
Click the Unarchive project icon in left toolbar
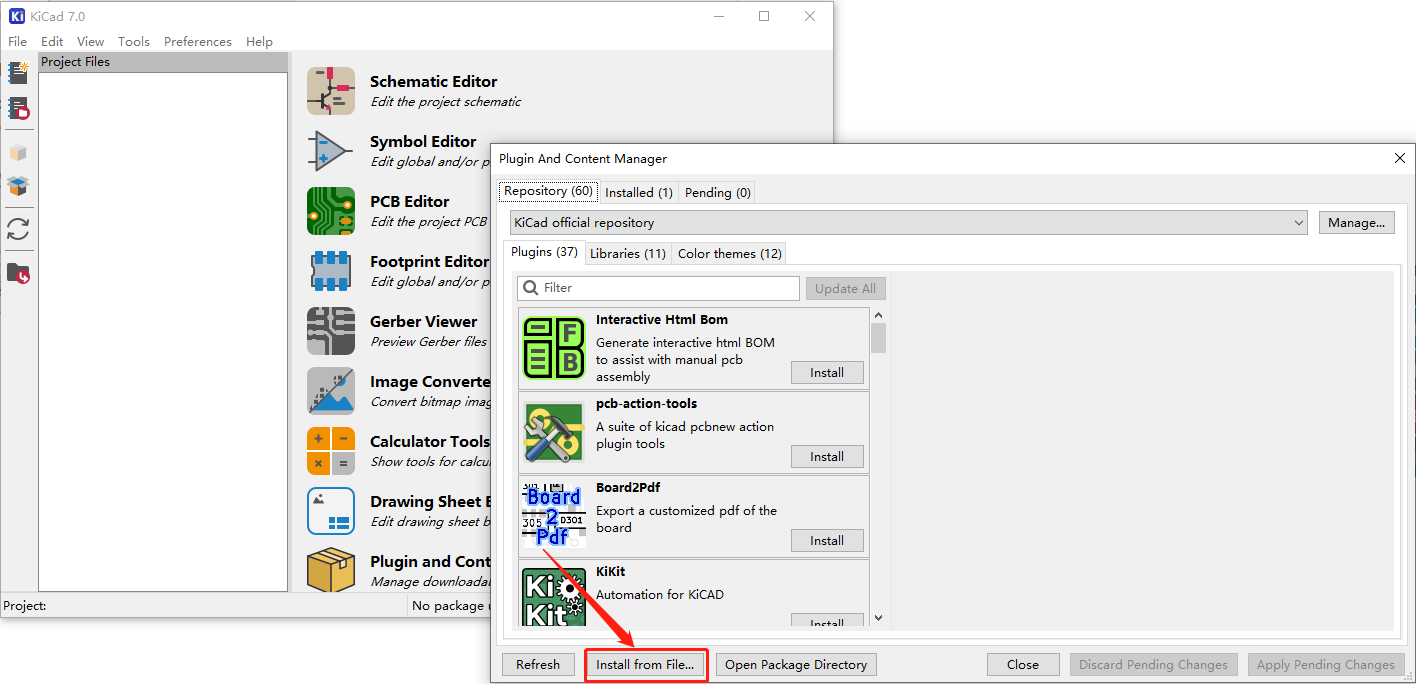point(18,186)
